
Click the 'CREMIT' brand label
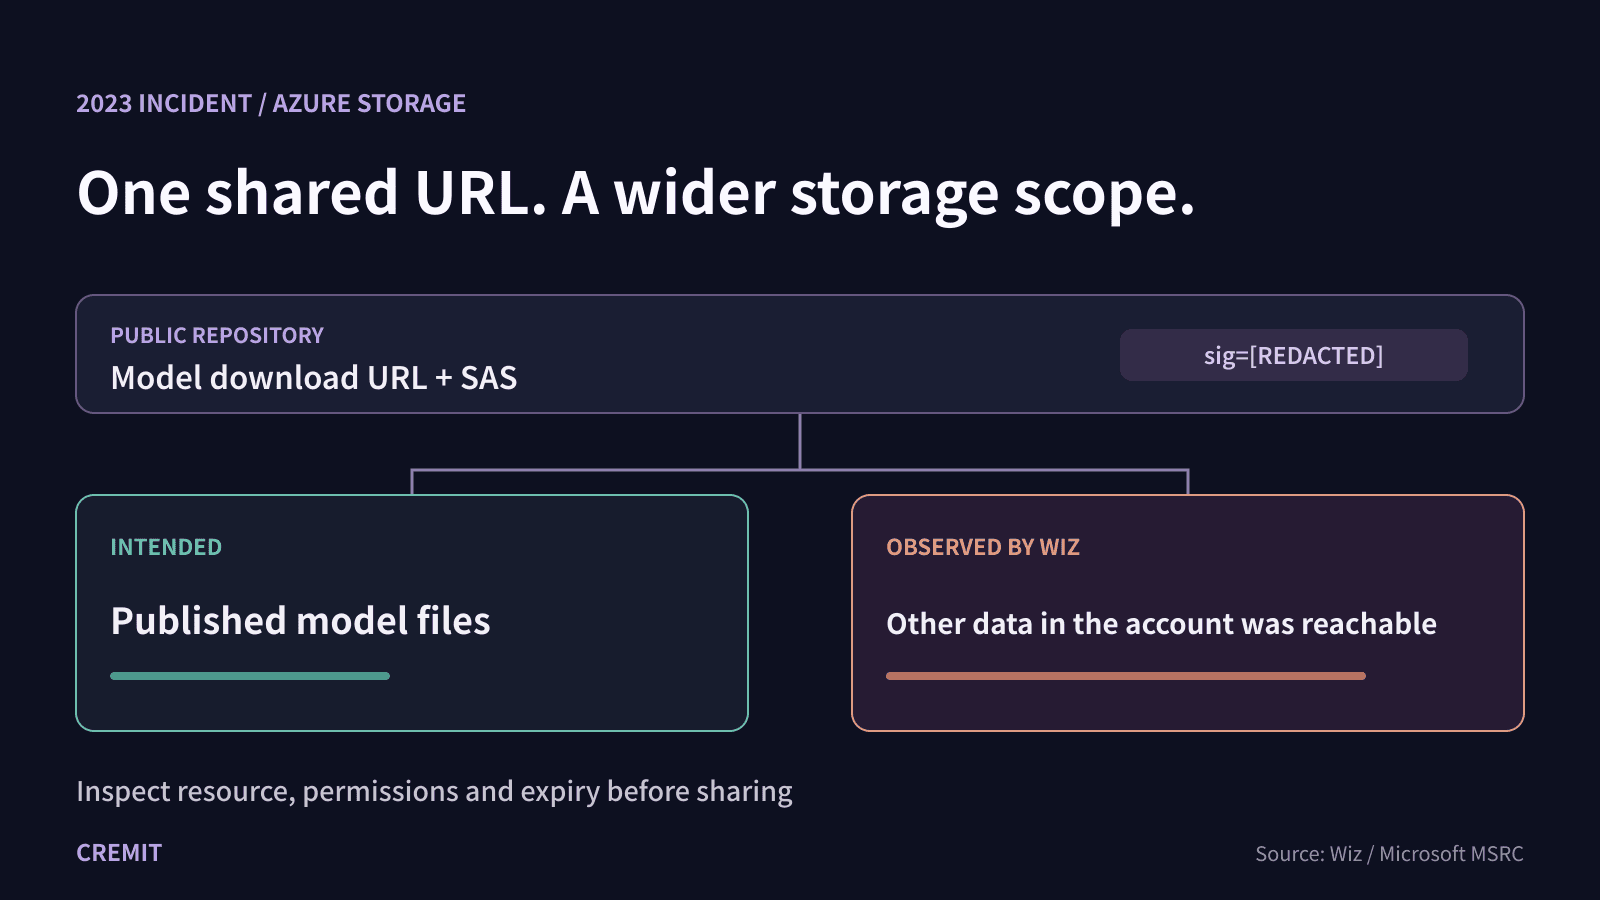click(x=119, y=853)
